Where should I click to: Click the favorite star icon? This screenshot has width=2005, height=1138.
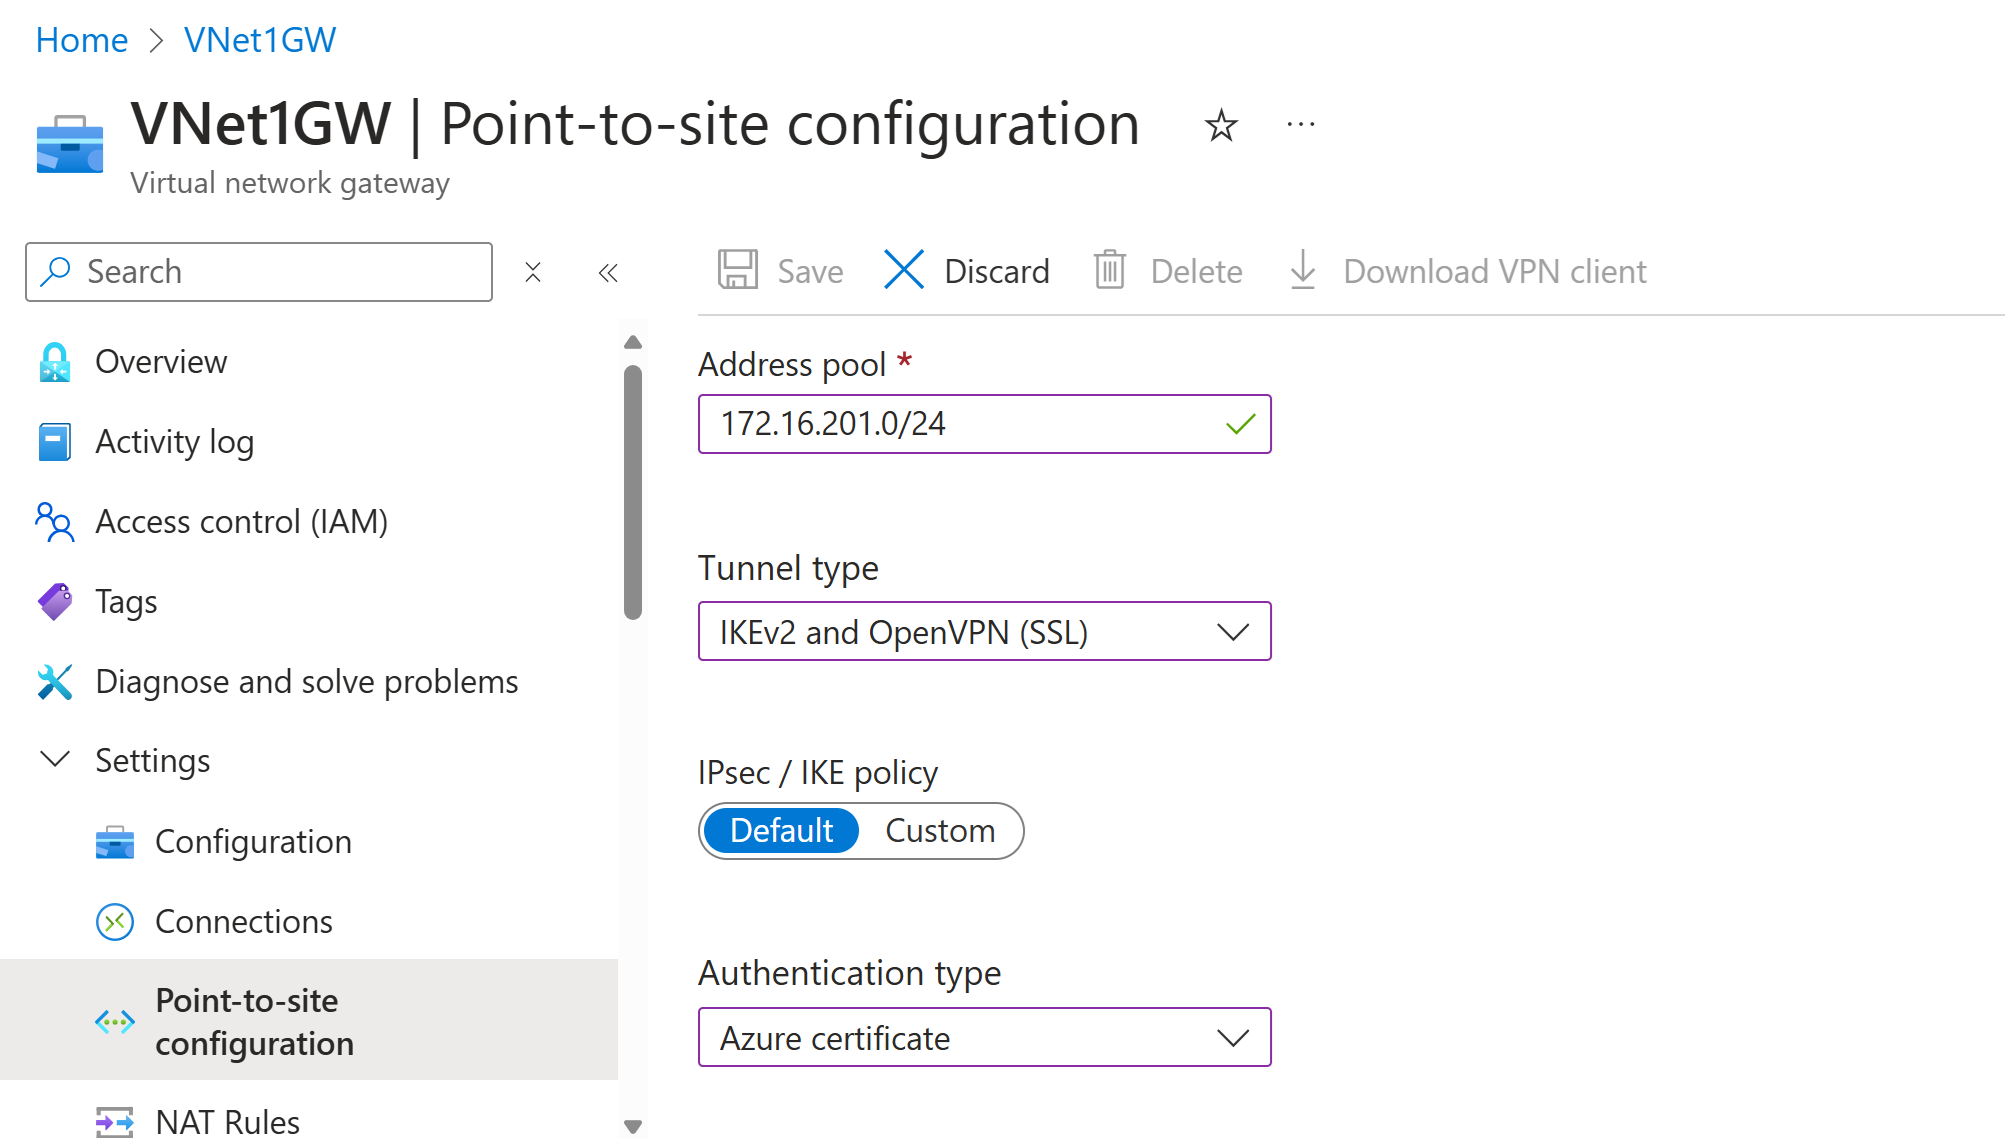[1220, 126]
